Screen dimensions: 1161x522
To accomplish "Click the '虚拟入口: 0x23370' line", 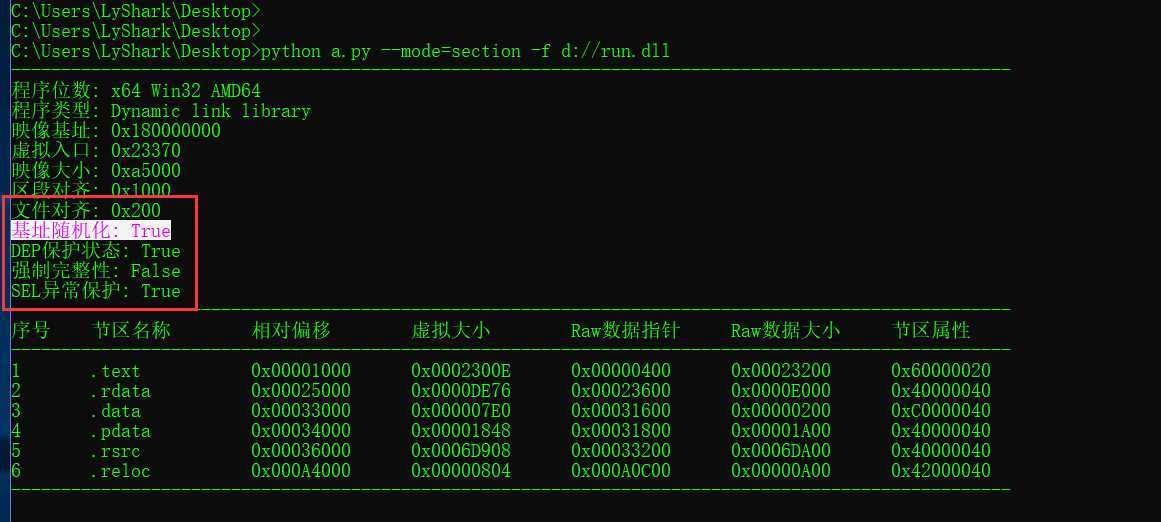I will [x=96, y=151].
